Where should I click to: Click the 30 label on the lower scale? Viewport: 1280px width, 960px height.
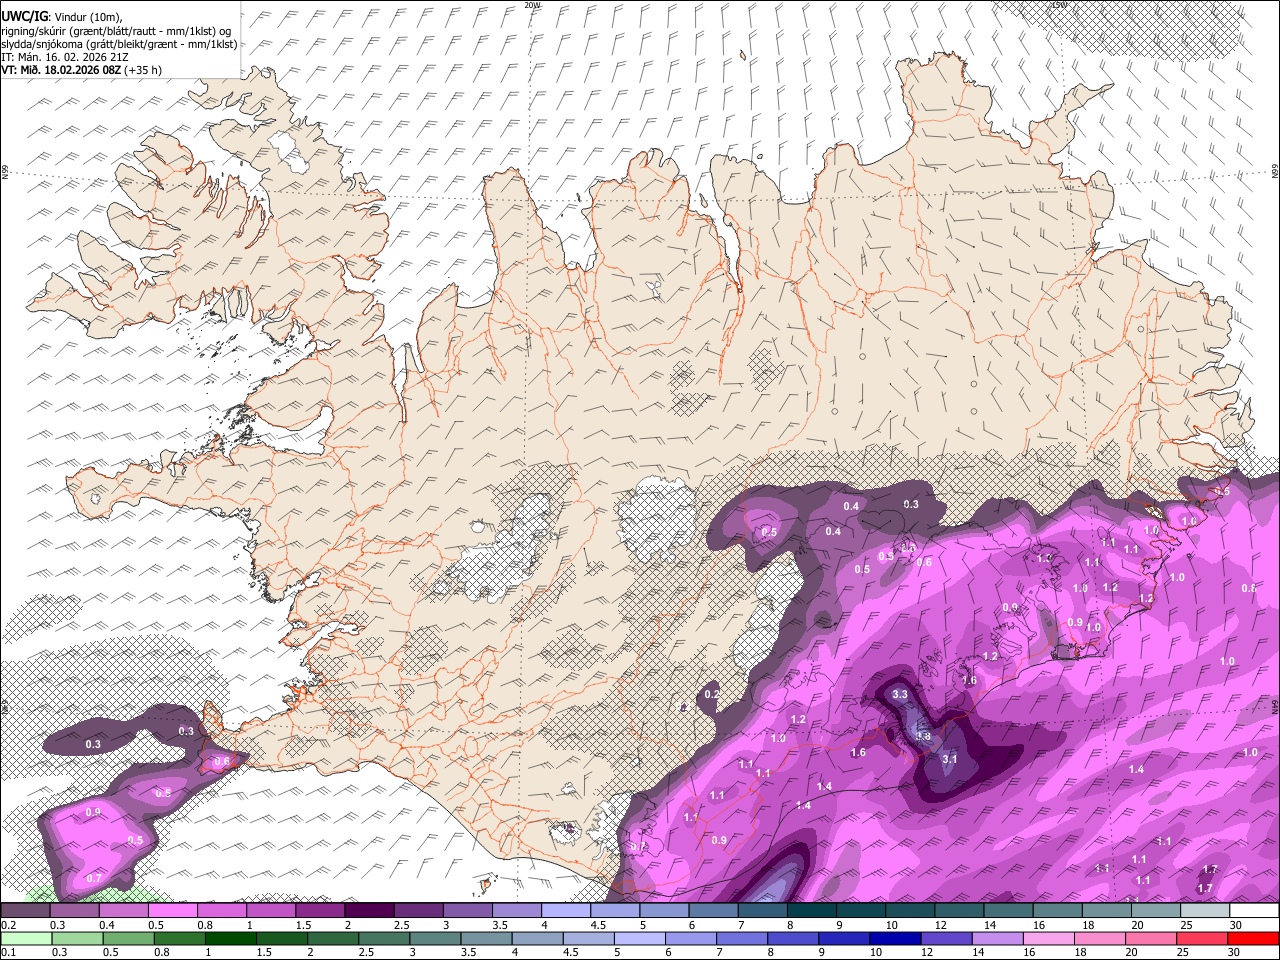click(1235, 952)
